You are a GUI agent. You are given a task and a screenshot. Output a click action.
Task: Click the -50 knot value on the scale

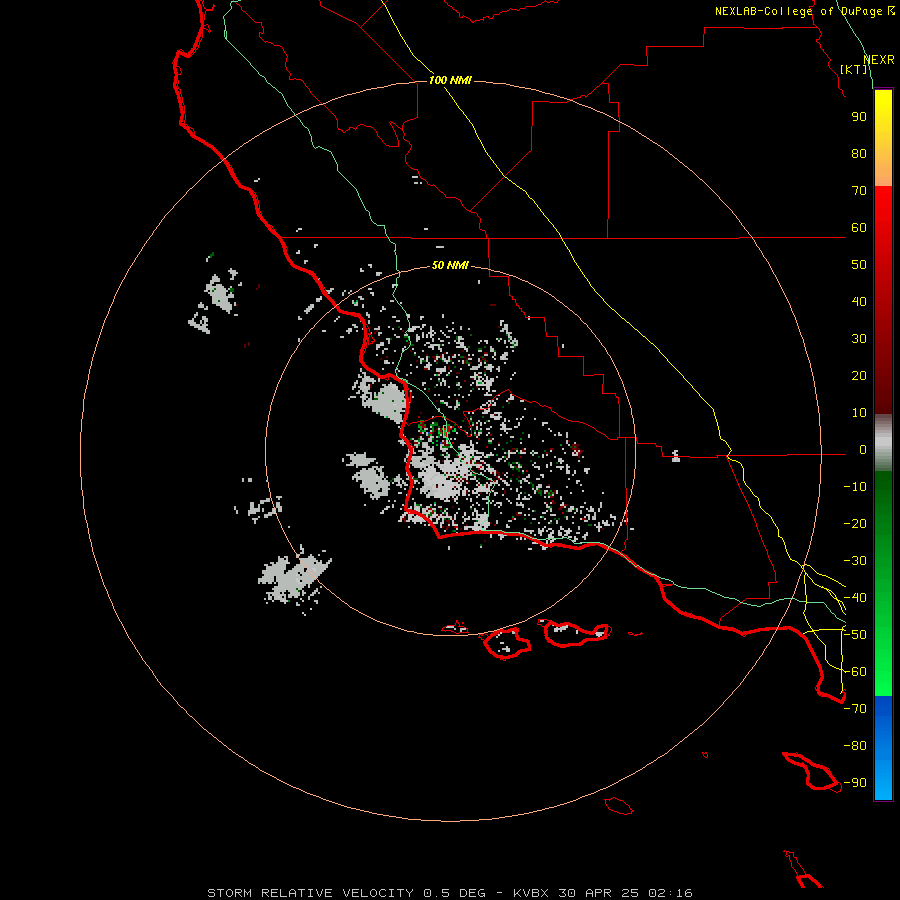855,635
